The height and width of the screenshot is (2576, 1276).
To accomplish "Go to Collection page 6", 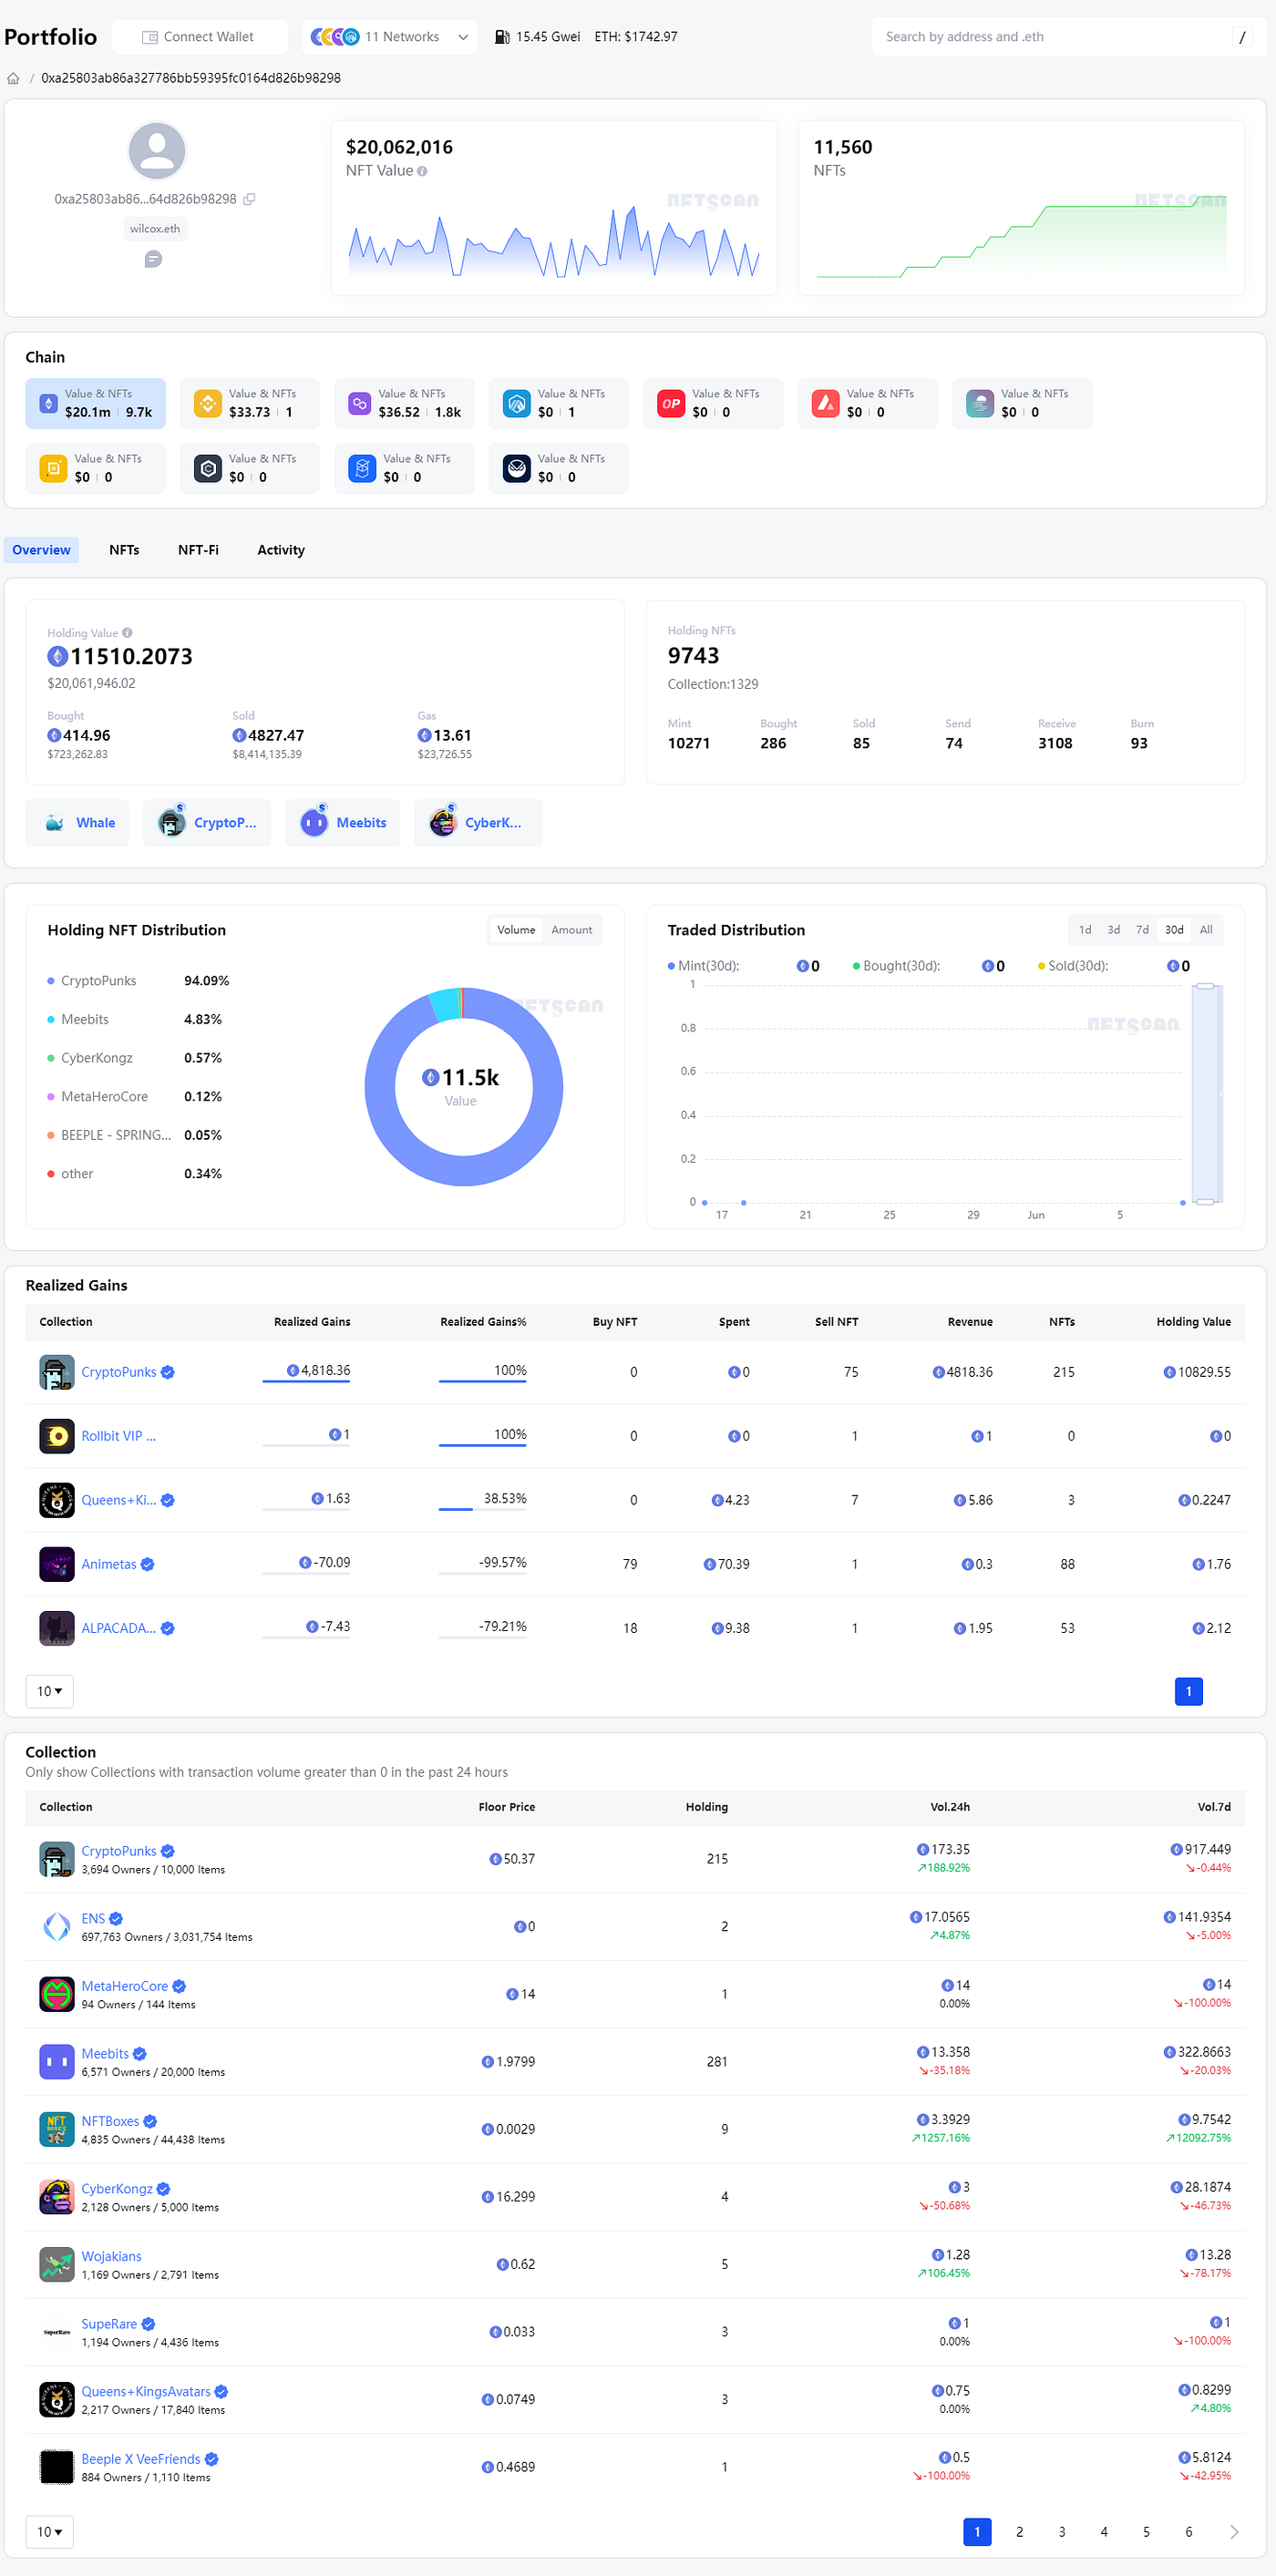I will tap(1188, 2532).
